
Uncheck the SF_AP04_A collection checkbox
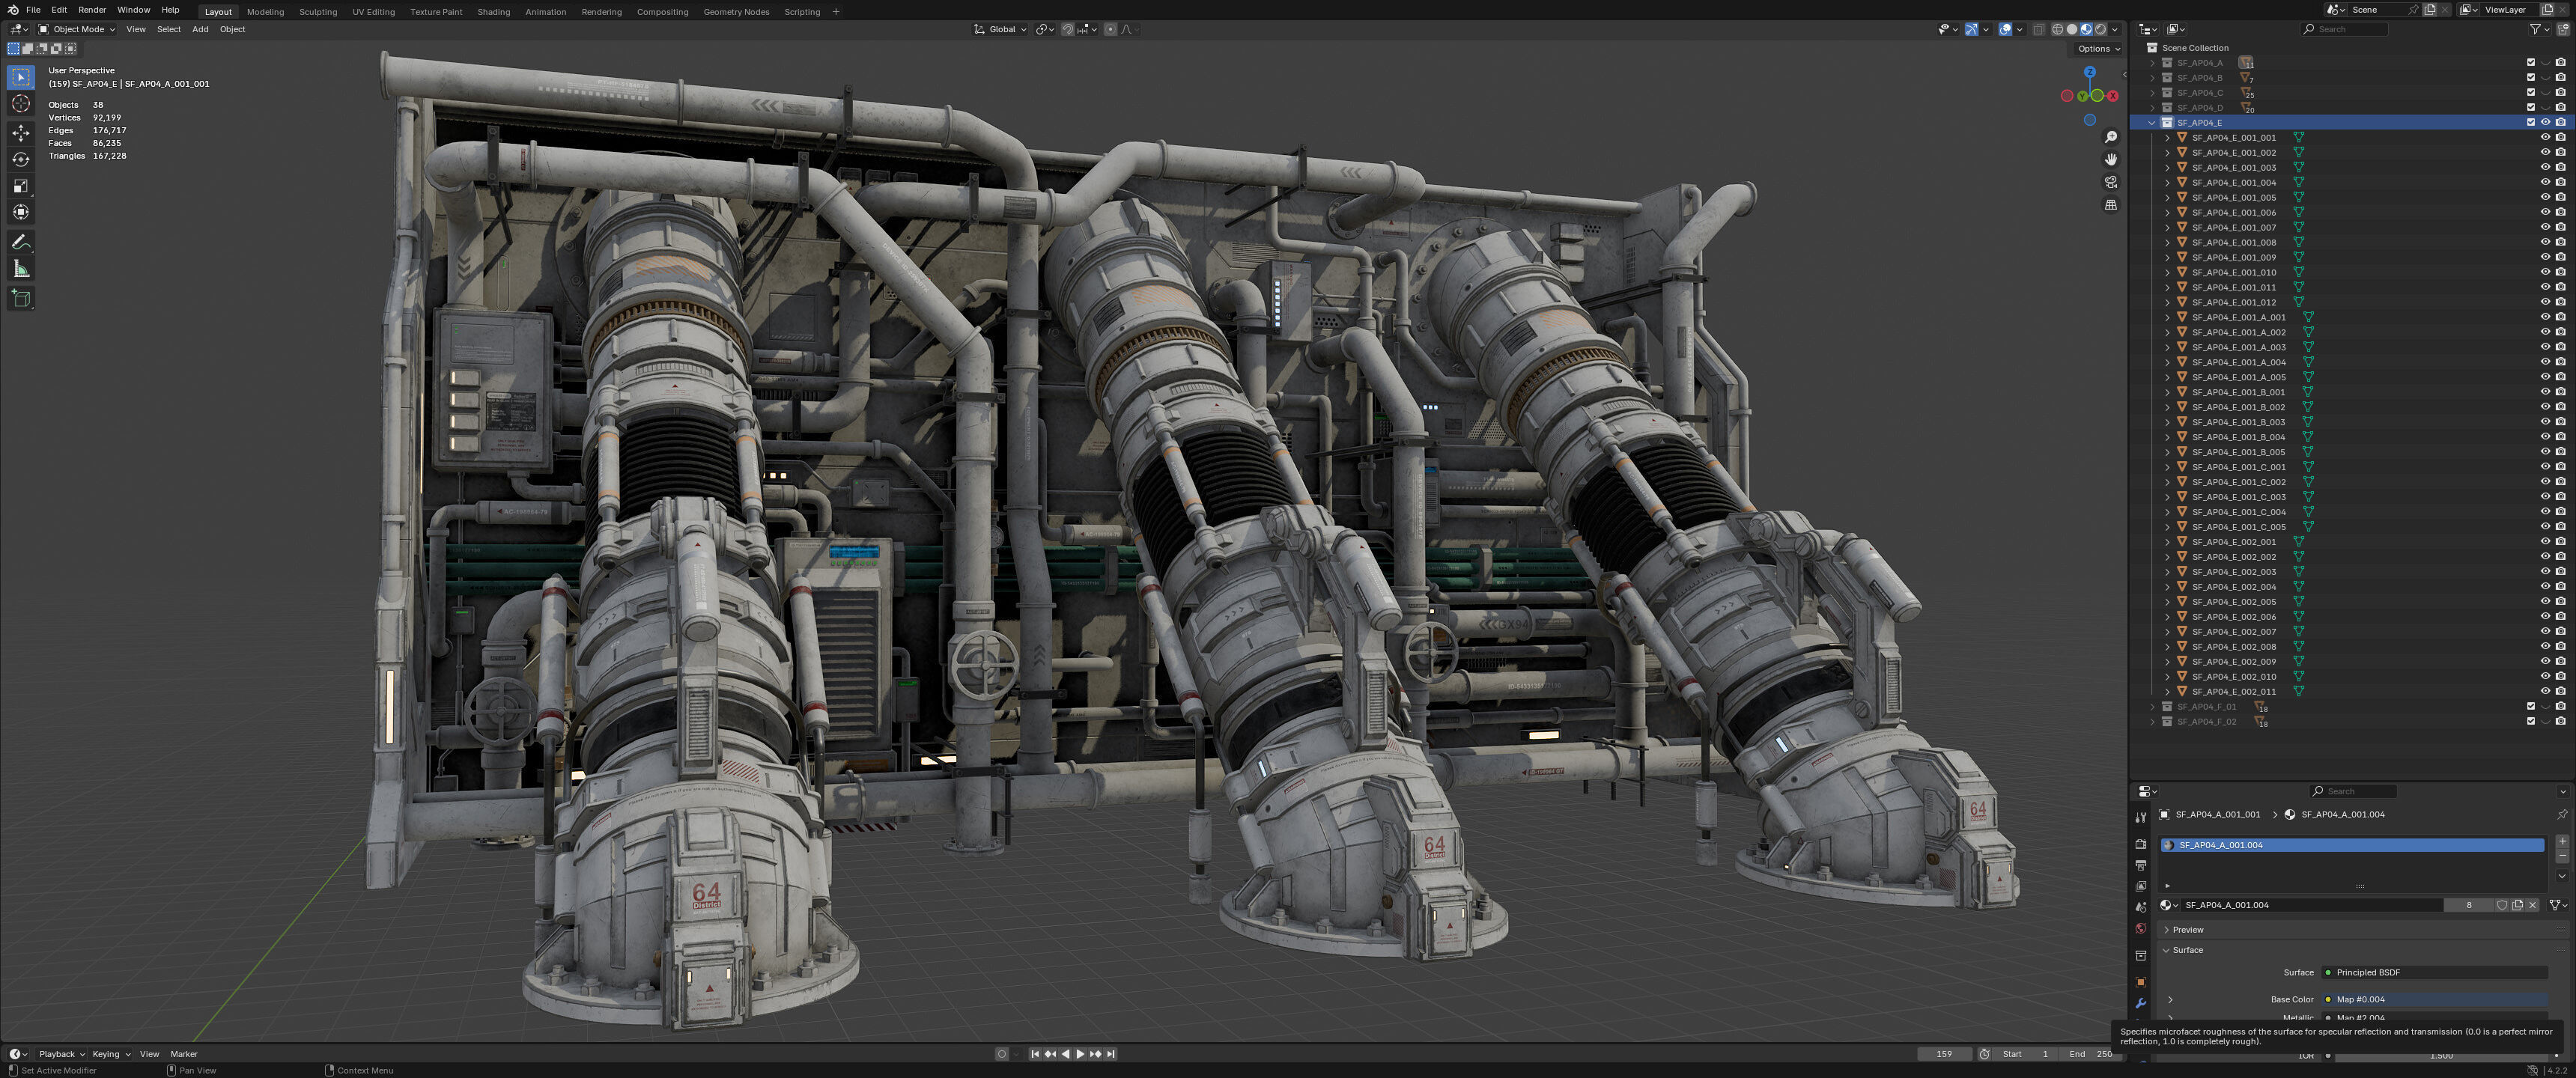tap(2531, 62)
